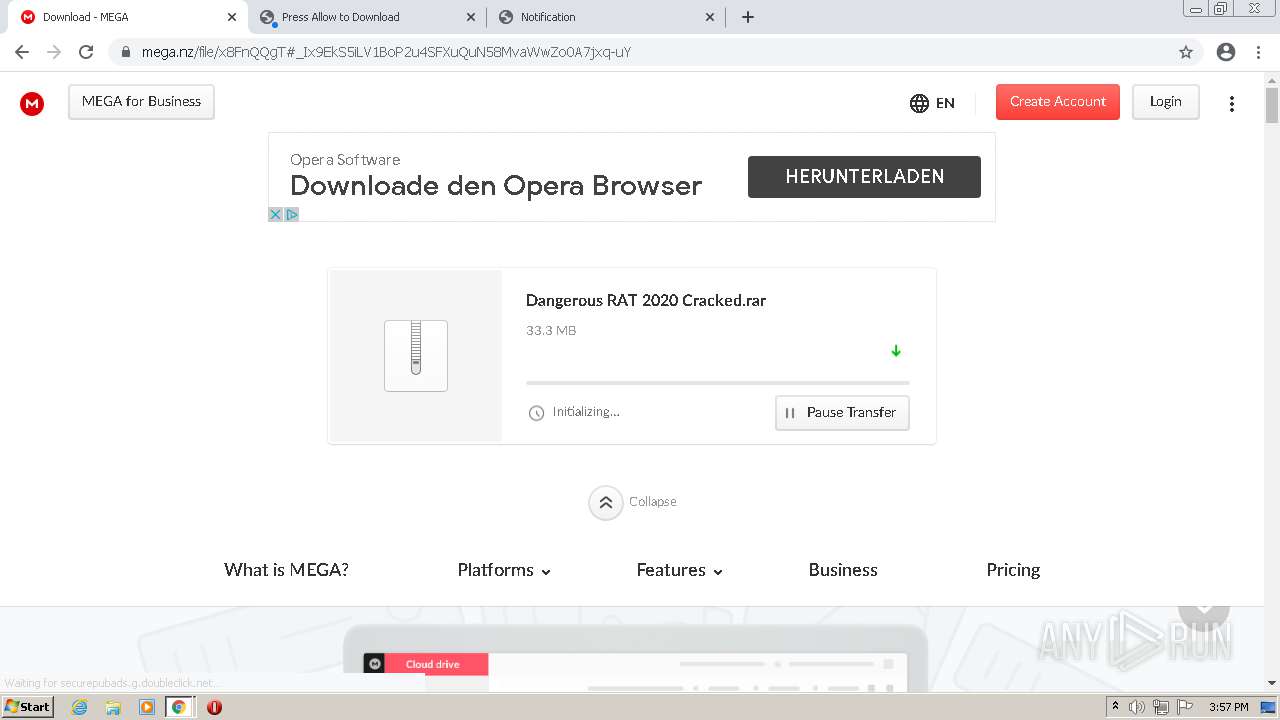
Task: Open the globe language selector icon
Action: coord(919,103)
